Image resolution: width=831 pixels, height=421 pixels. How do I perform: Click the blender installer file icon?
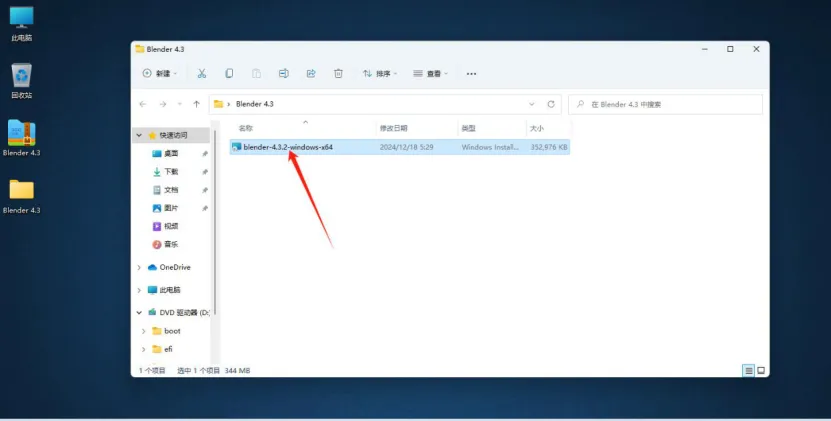236,147
